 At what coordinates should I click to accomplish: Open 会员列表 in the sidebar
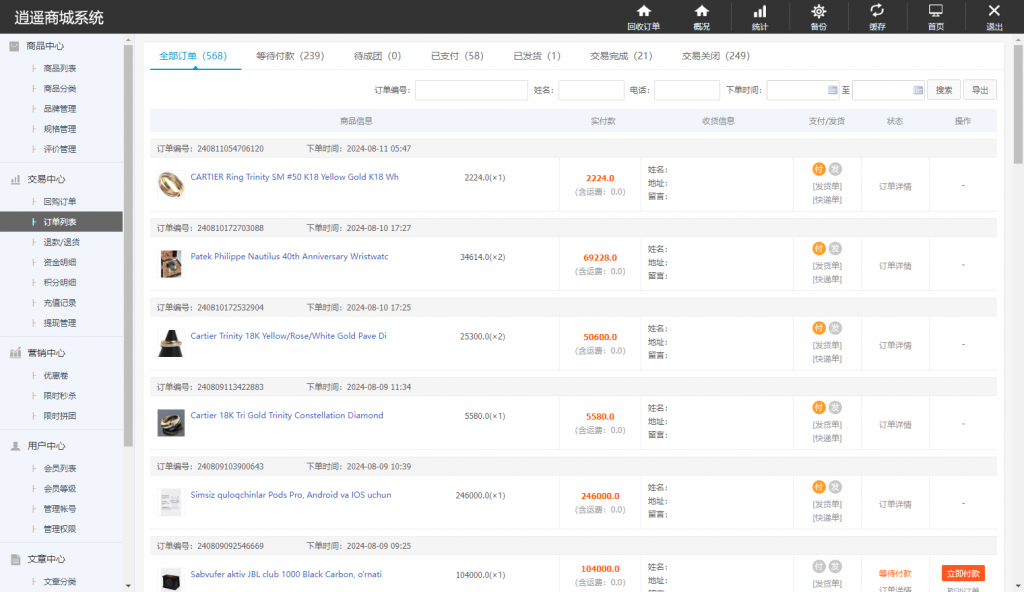coord(59,469)
